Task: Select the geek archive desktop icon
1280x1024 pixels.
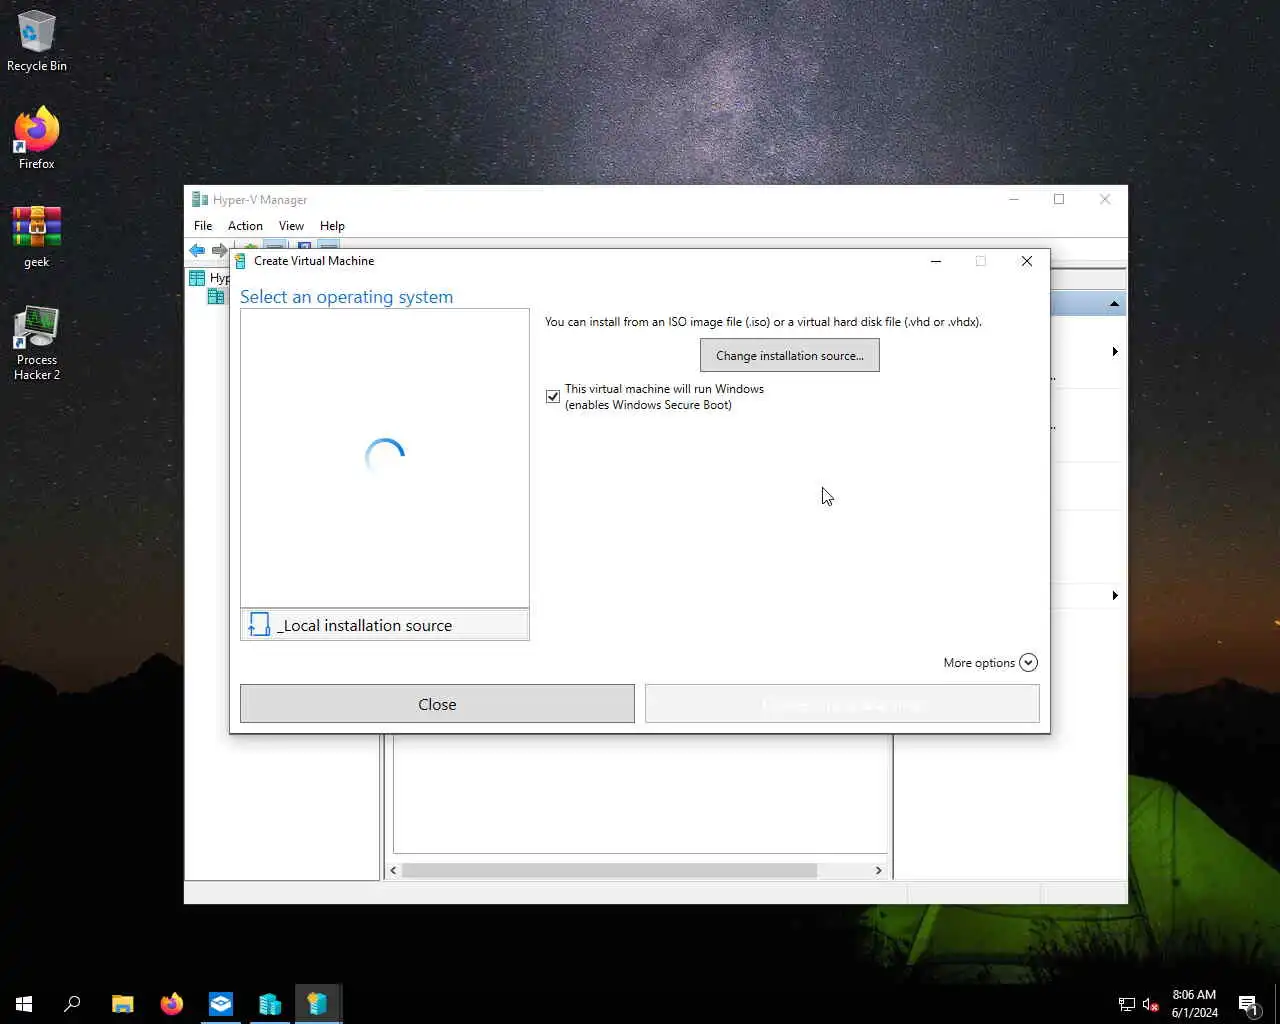Action: [x=37, y=237]
